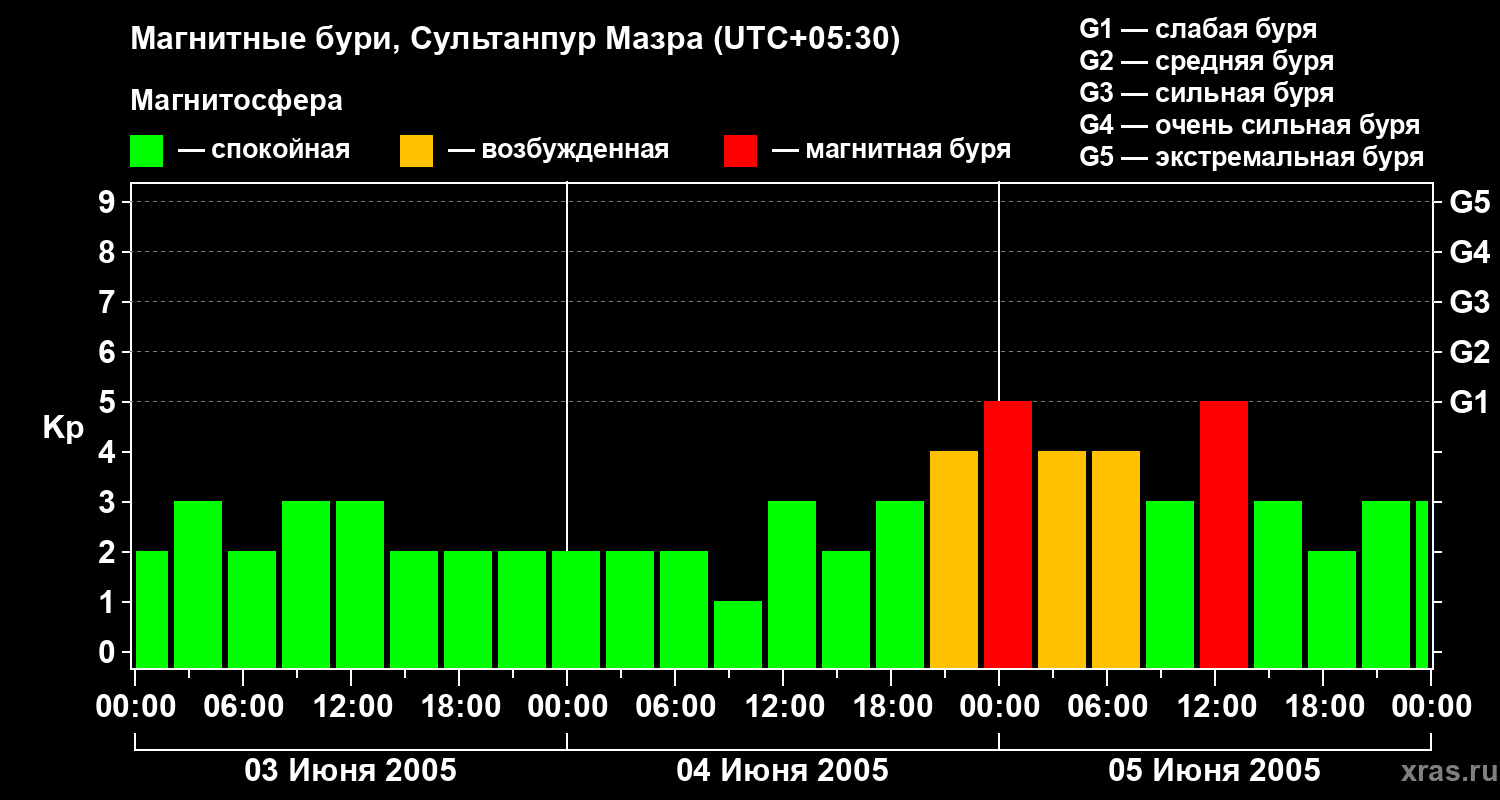Click the orange 'возбужденная' legend swatch

click(416, 151)
